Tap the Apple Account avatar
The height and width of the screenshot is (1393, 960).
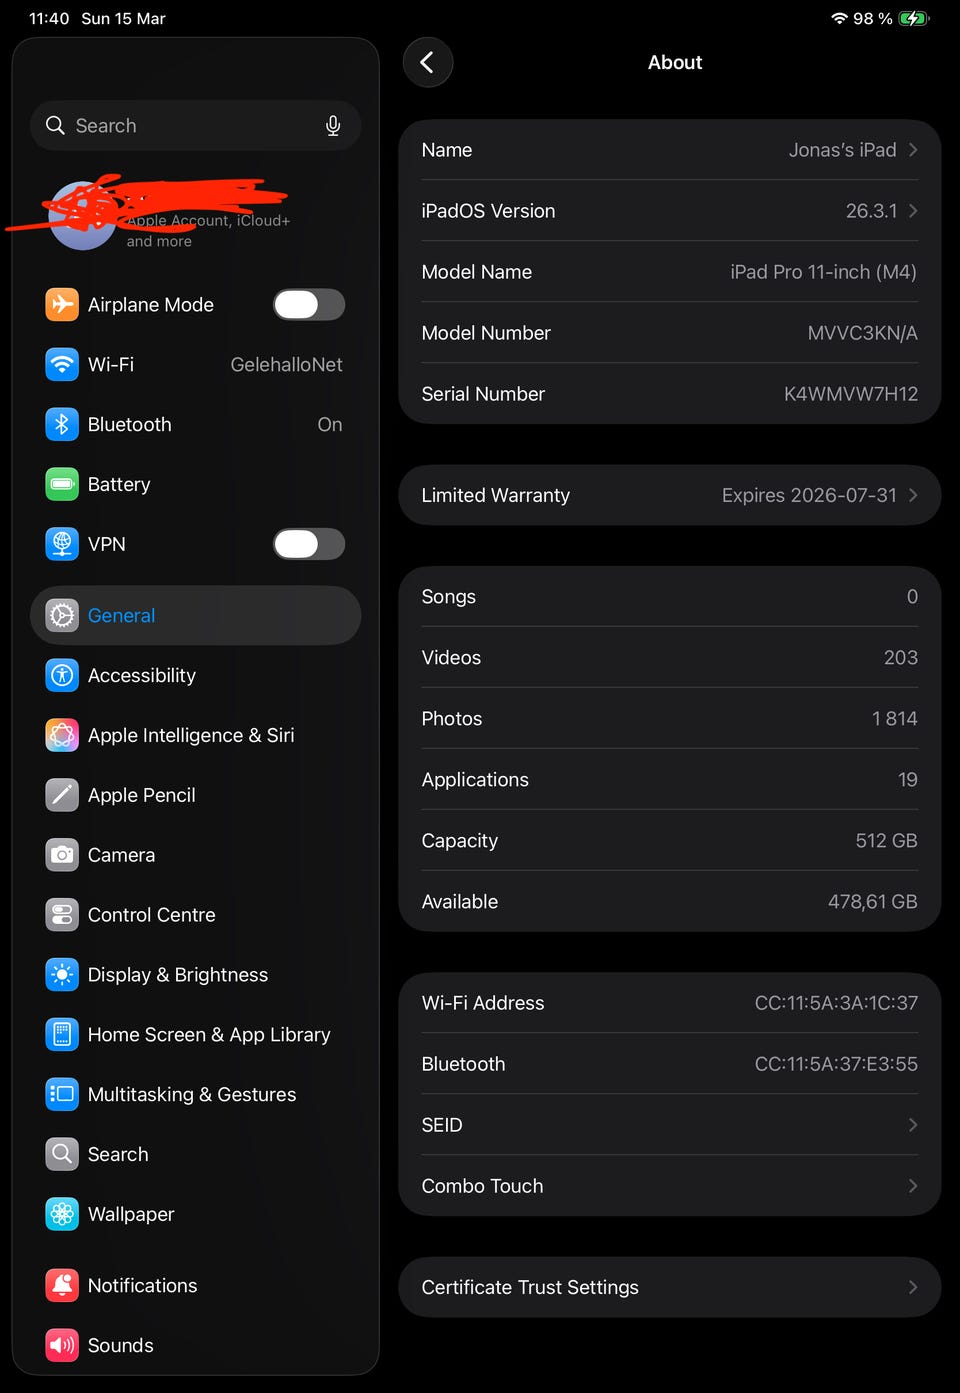[82, 216]
